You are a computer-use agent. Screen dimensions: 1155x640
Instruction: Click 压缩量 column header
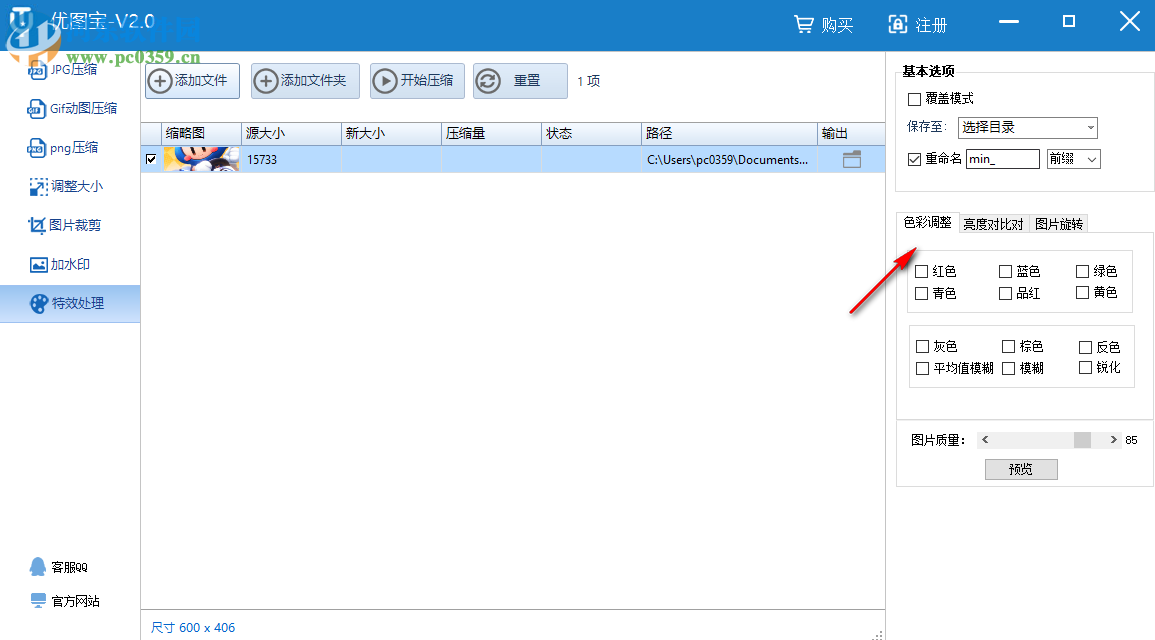point(491,133)
